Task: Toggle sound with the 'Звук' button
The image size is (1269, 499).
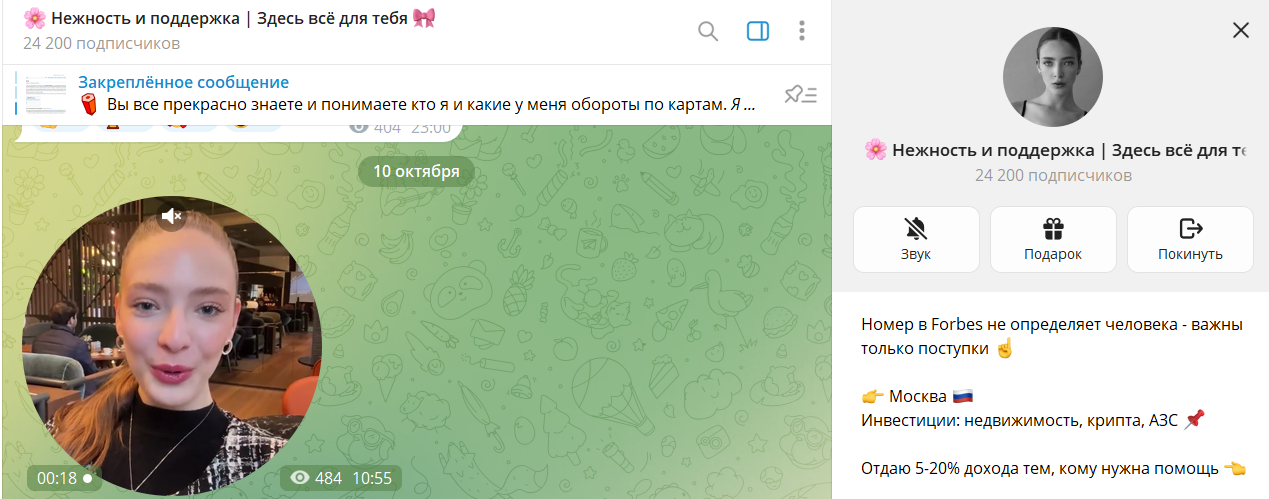Action: pyautogui.click(x=915, y=239)
